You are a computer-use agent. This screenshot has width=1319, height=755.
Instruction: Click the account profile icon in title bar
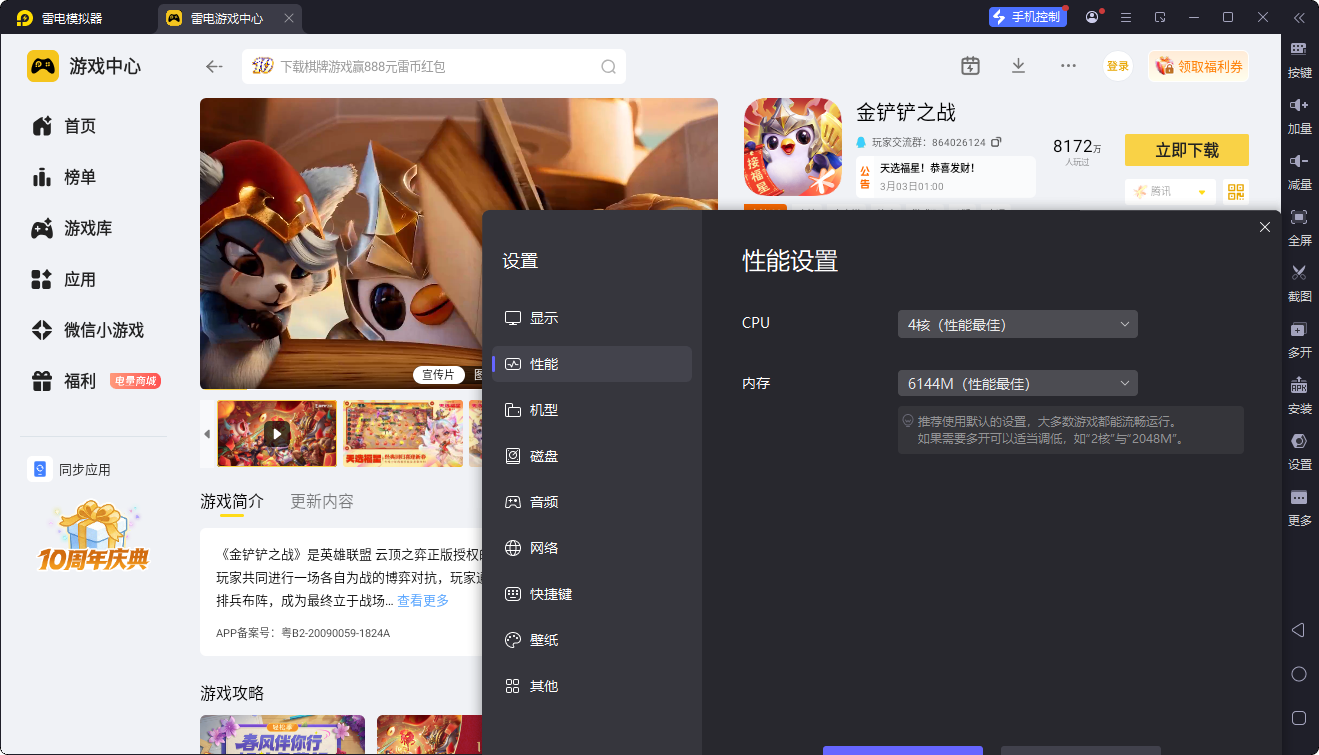point(1092,17)
